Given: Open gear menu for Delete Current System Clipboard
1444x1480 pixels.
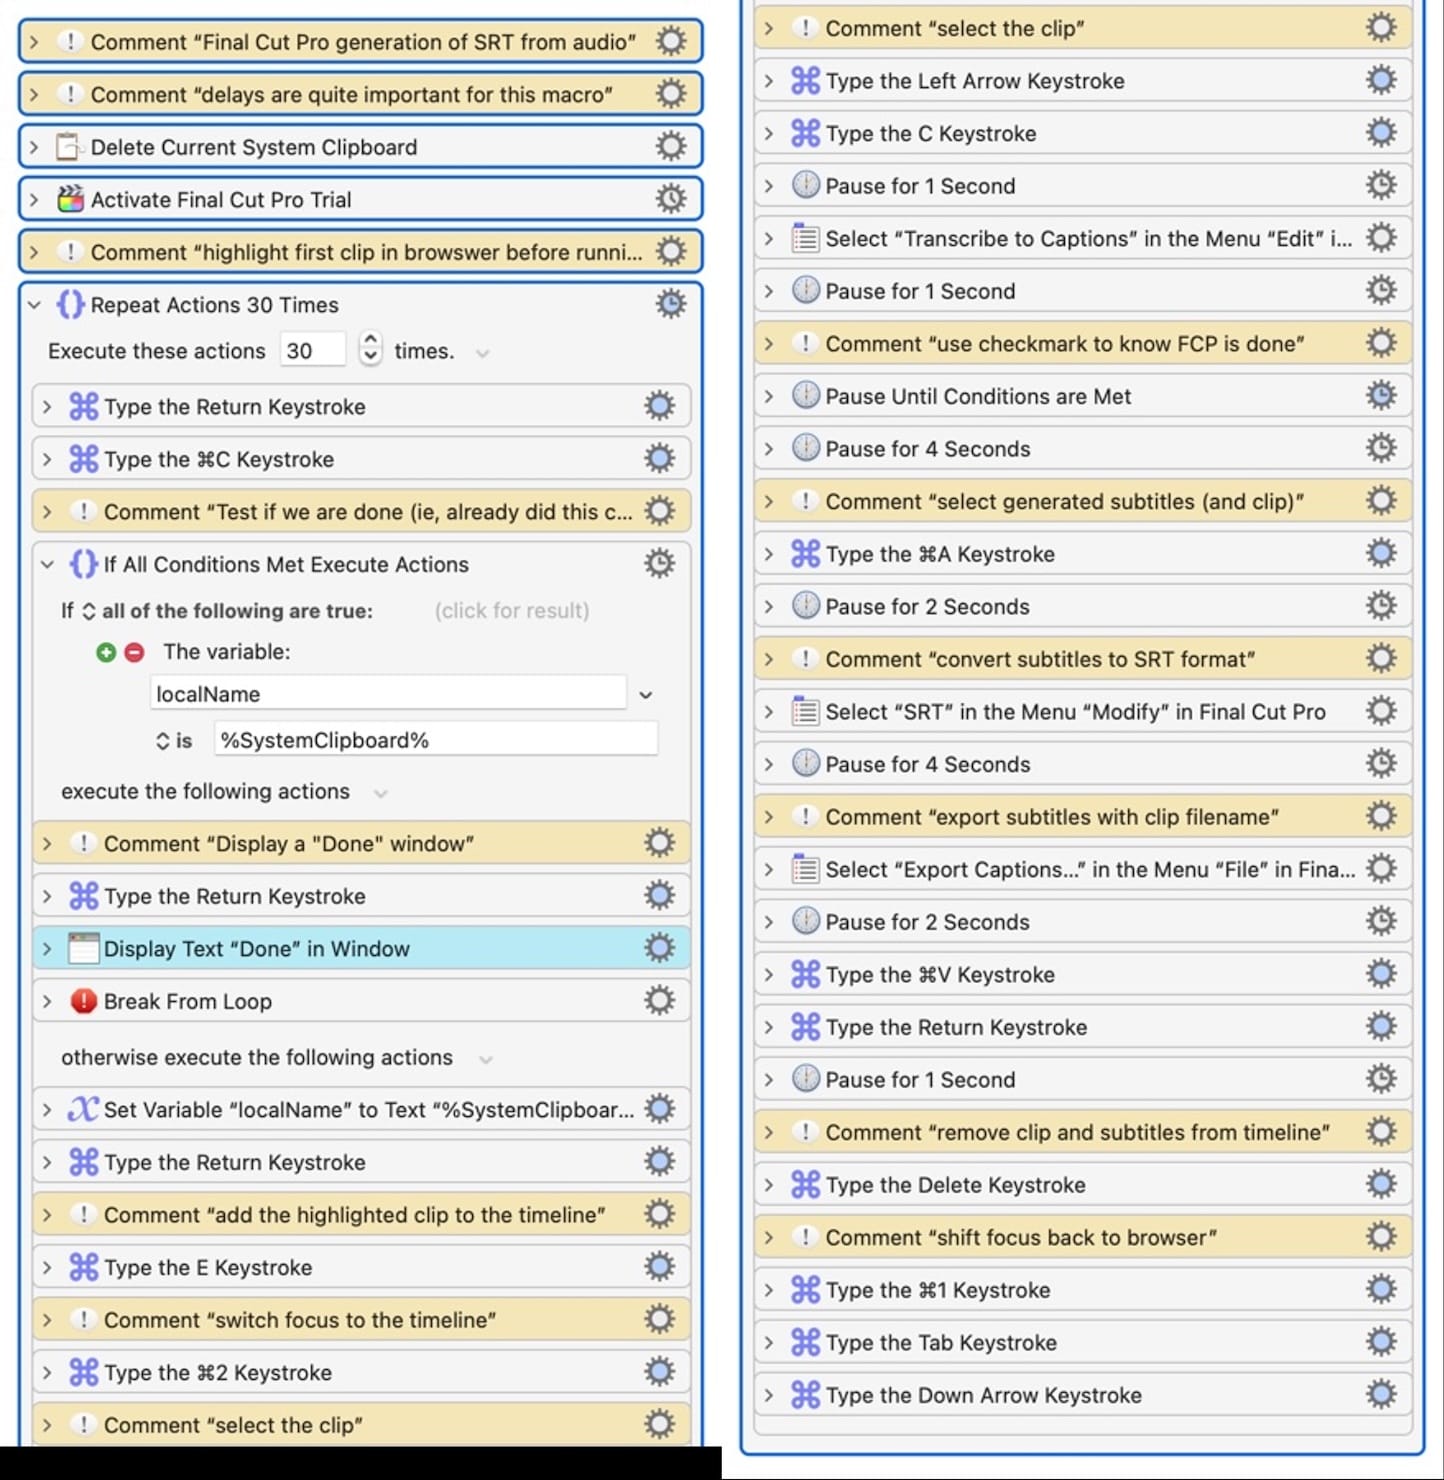Looking at the screenshot, I should [670, 147].
